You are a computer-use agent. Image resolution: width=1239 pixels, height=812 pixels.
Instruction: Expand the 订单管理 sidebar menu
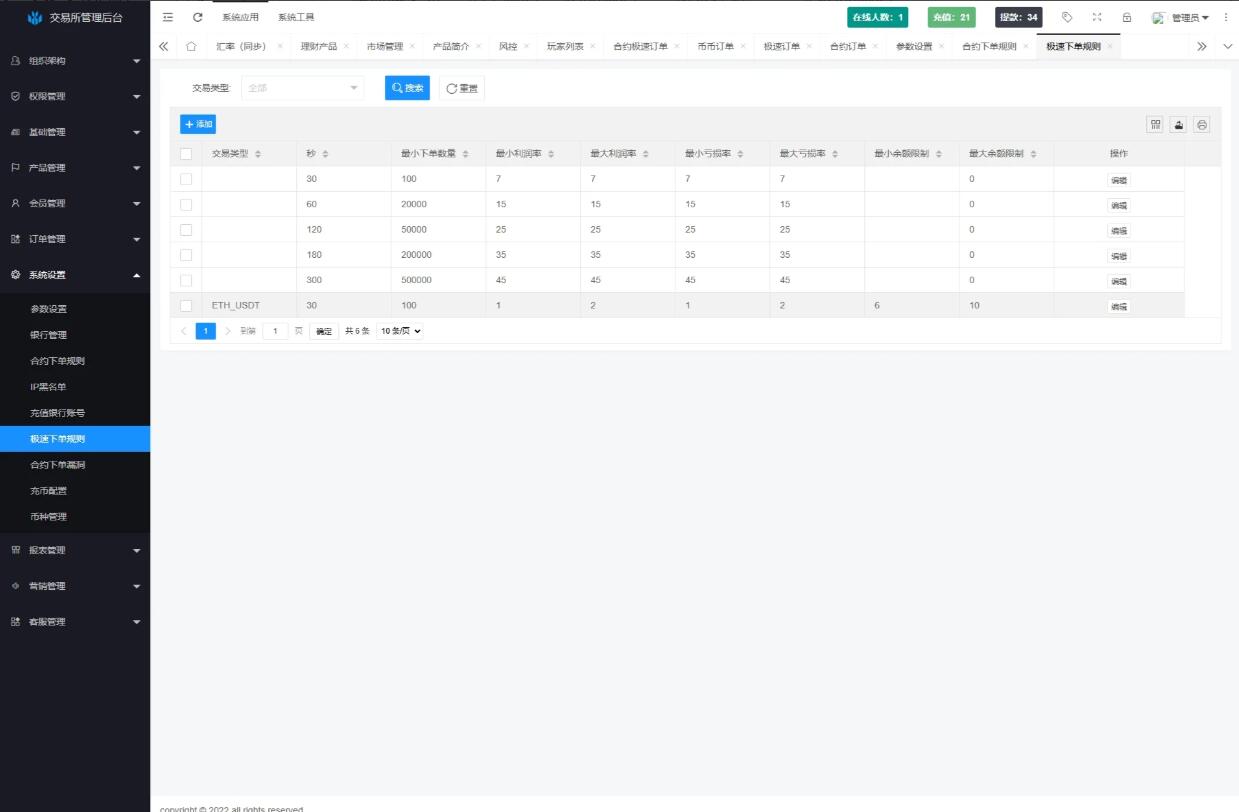point(75,239)
